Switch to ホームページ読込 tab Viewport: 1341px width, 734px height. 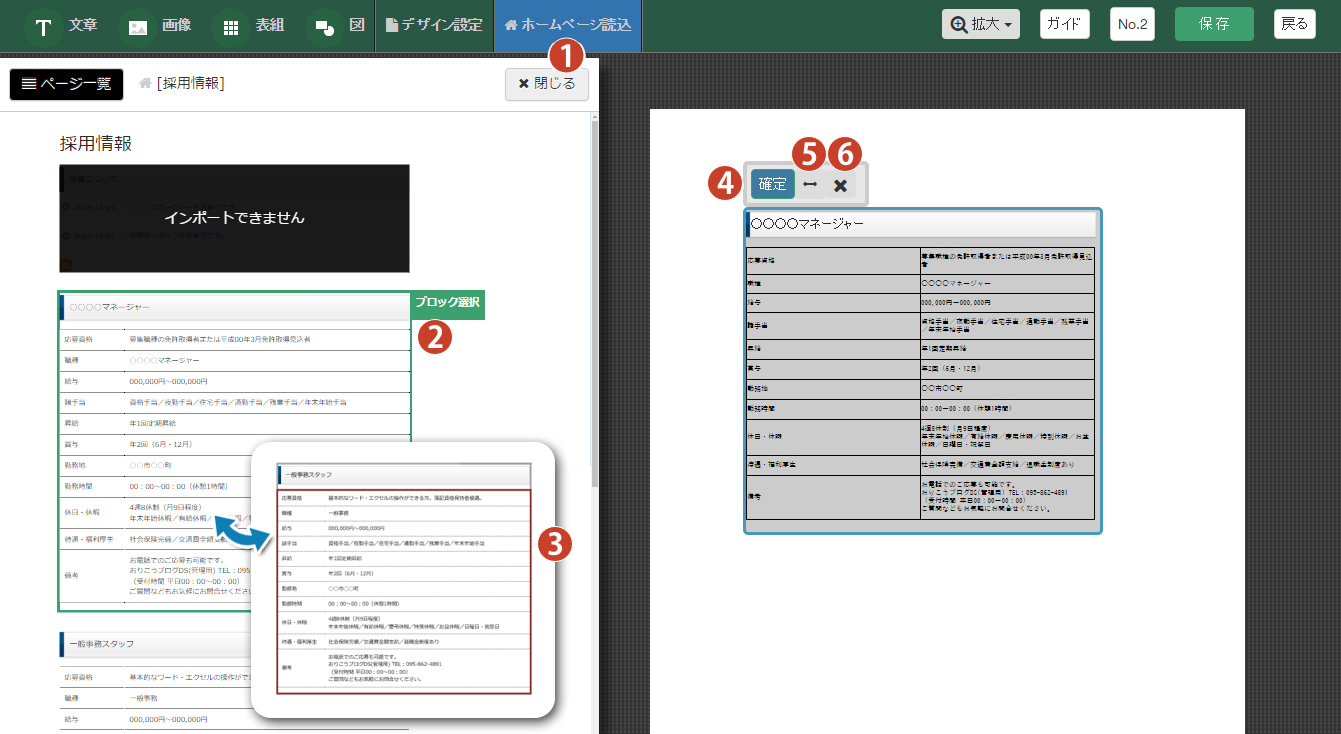click(x=567, y=25)
